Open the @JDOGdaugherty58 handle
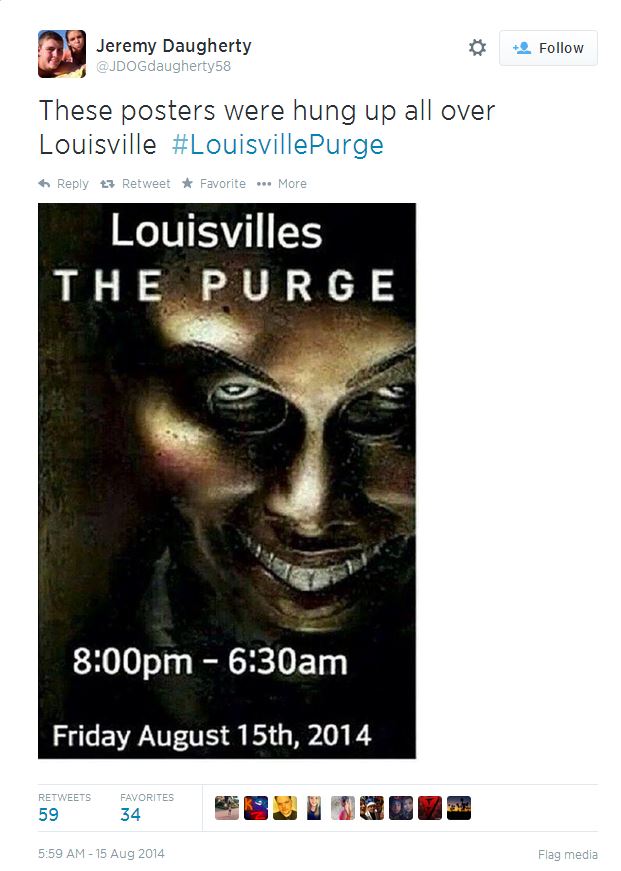 click(163, 66)
